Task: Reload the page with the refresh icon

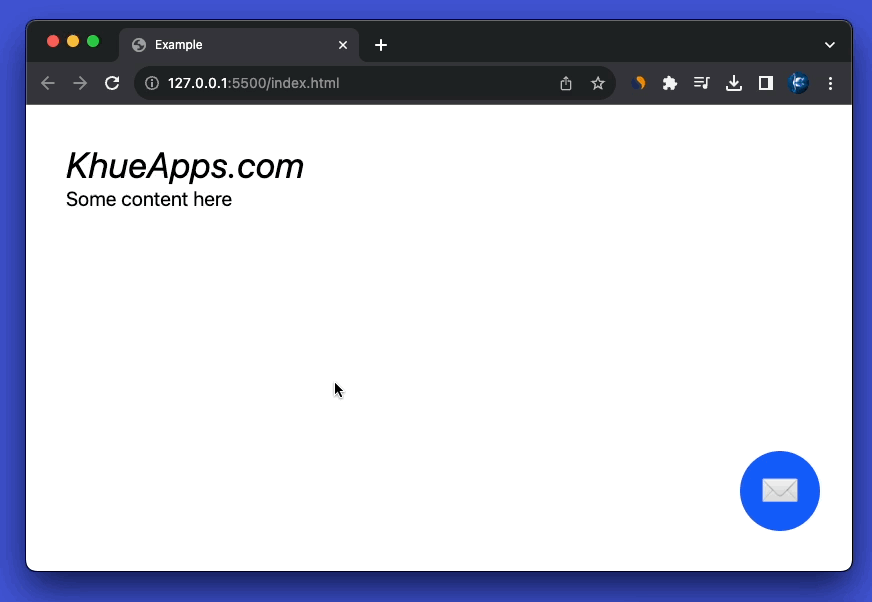Action: click(x=111, y=83)
